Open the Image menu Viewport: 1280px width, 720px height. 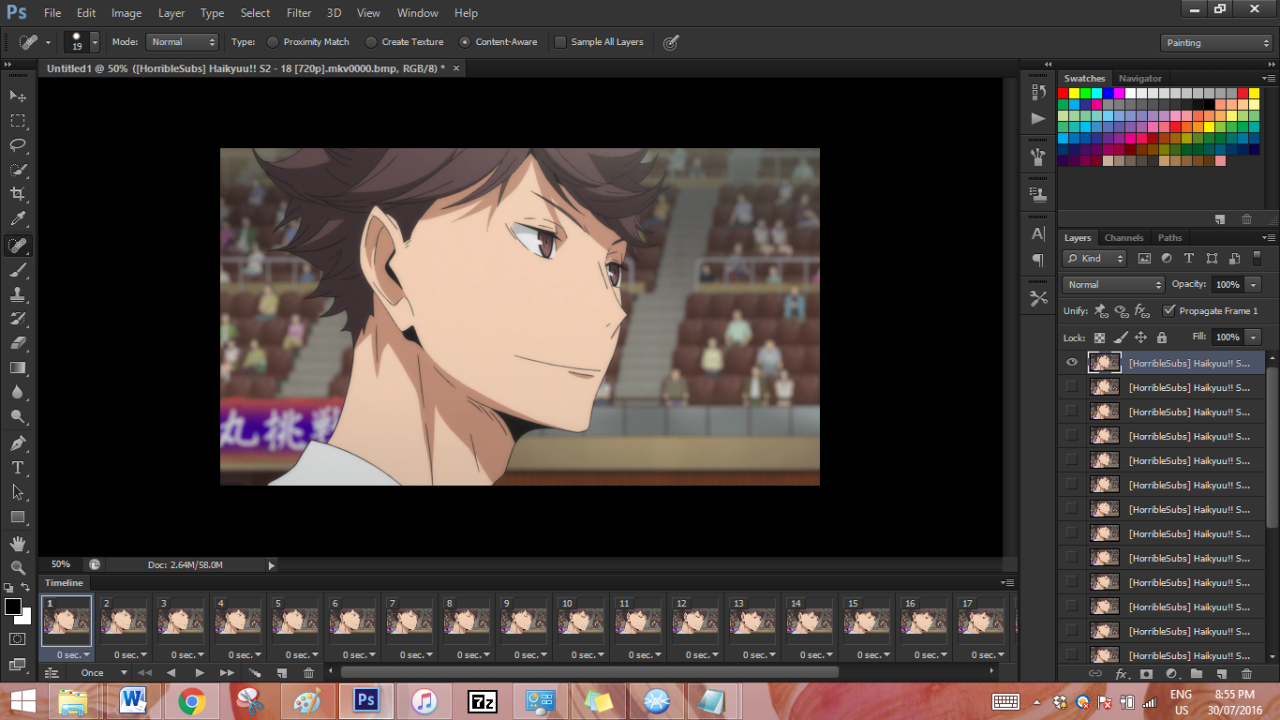(x=126, y=13)
